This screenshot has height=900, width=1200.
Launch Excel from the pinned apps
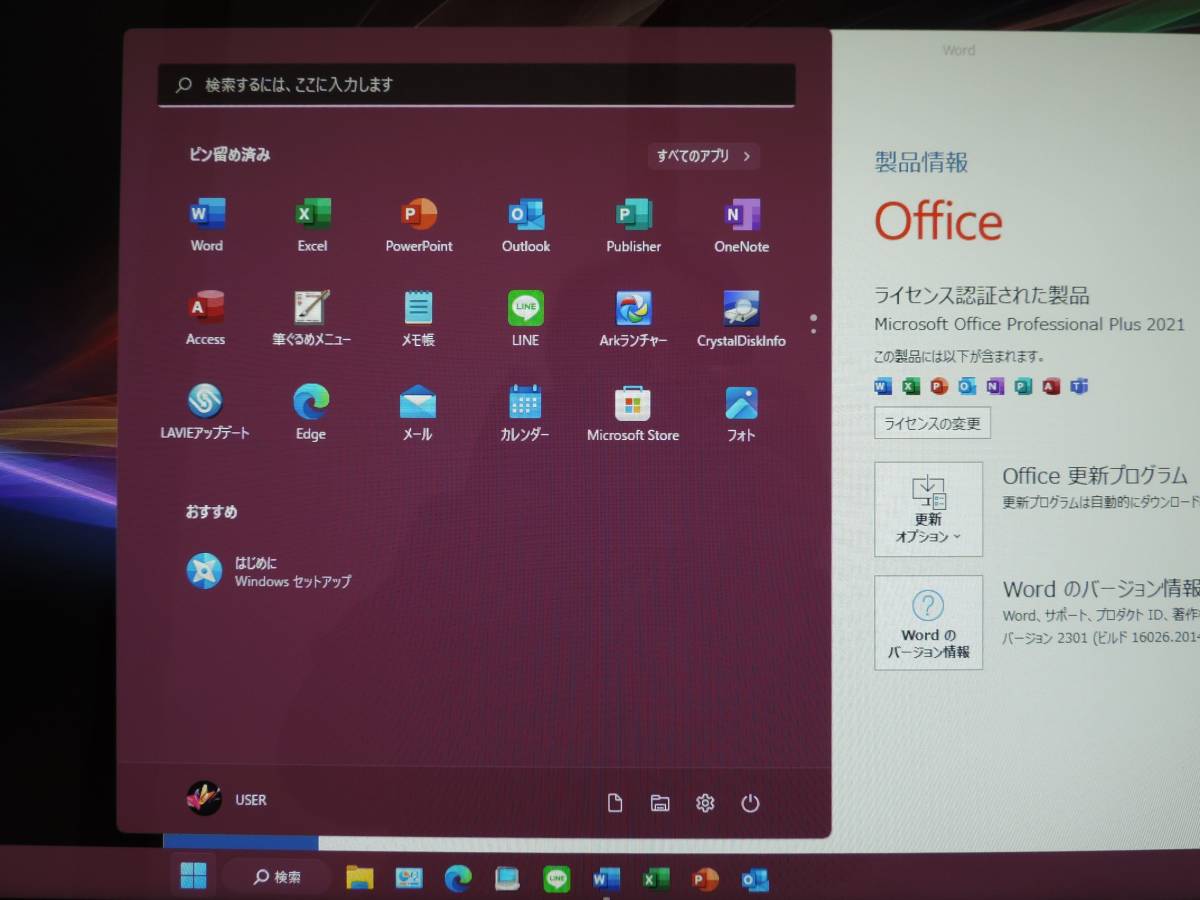click(x=312, y=225)
